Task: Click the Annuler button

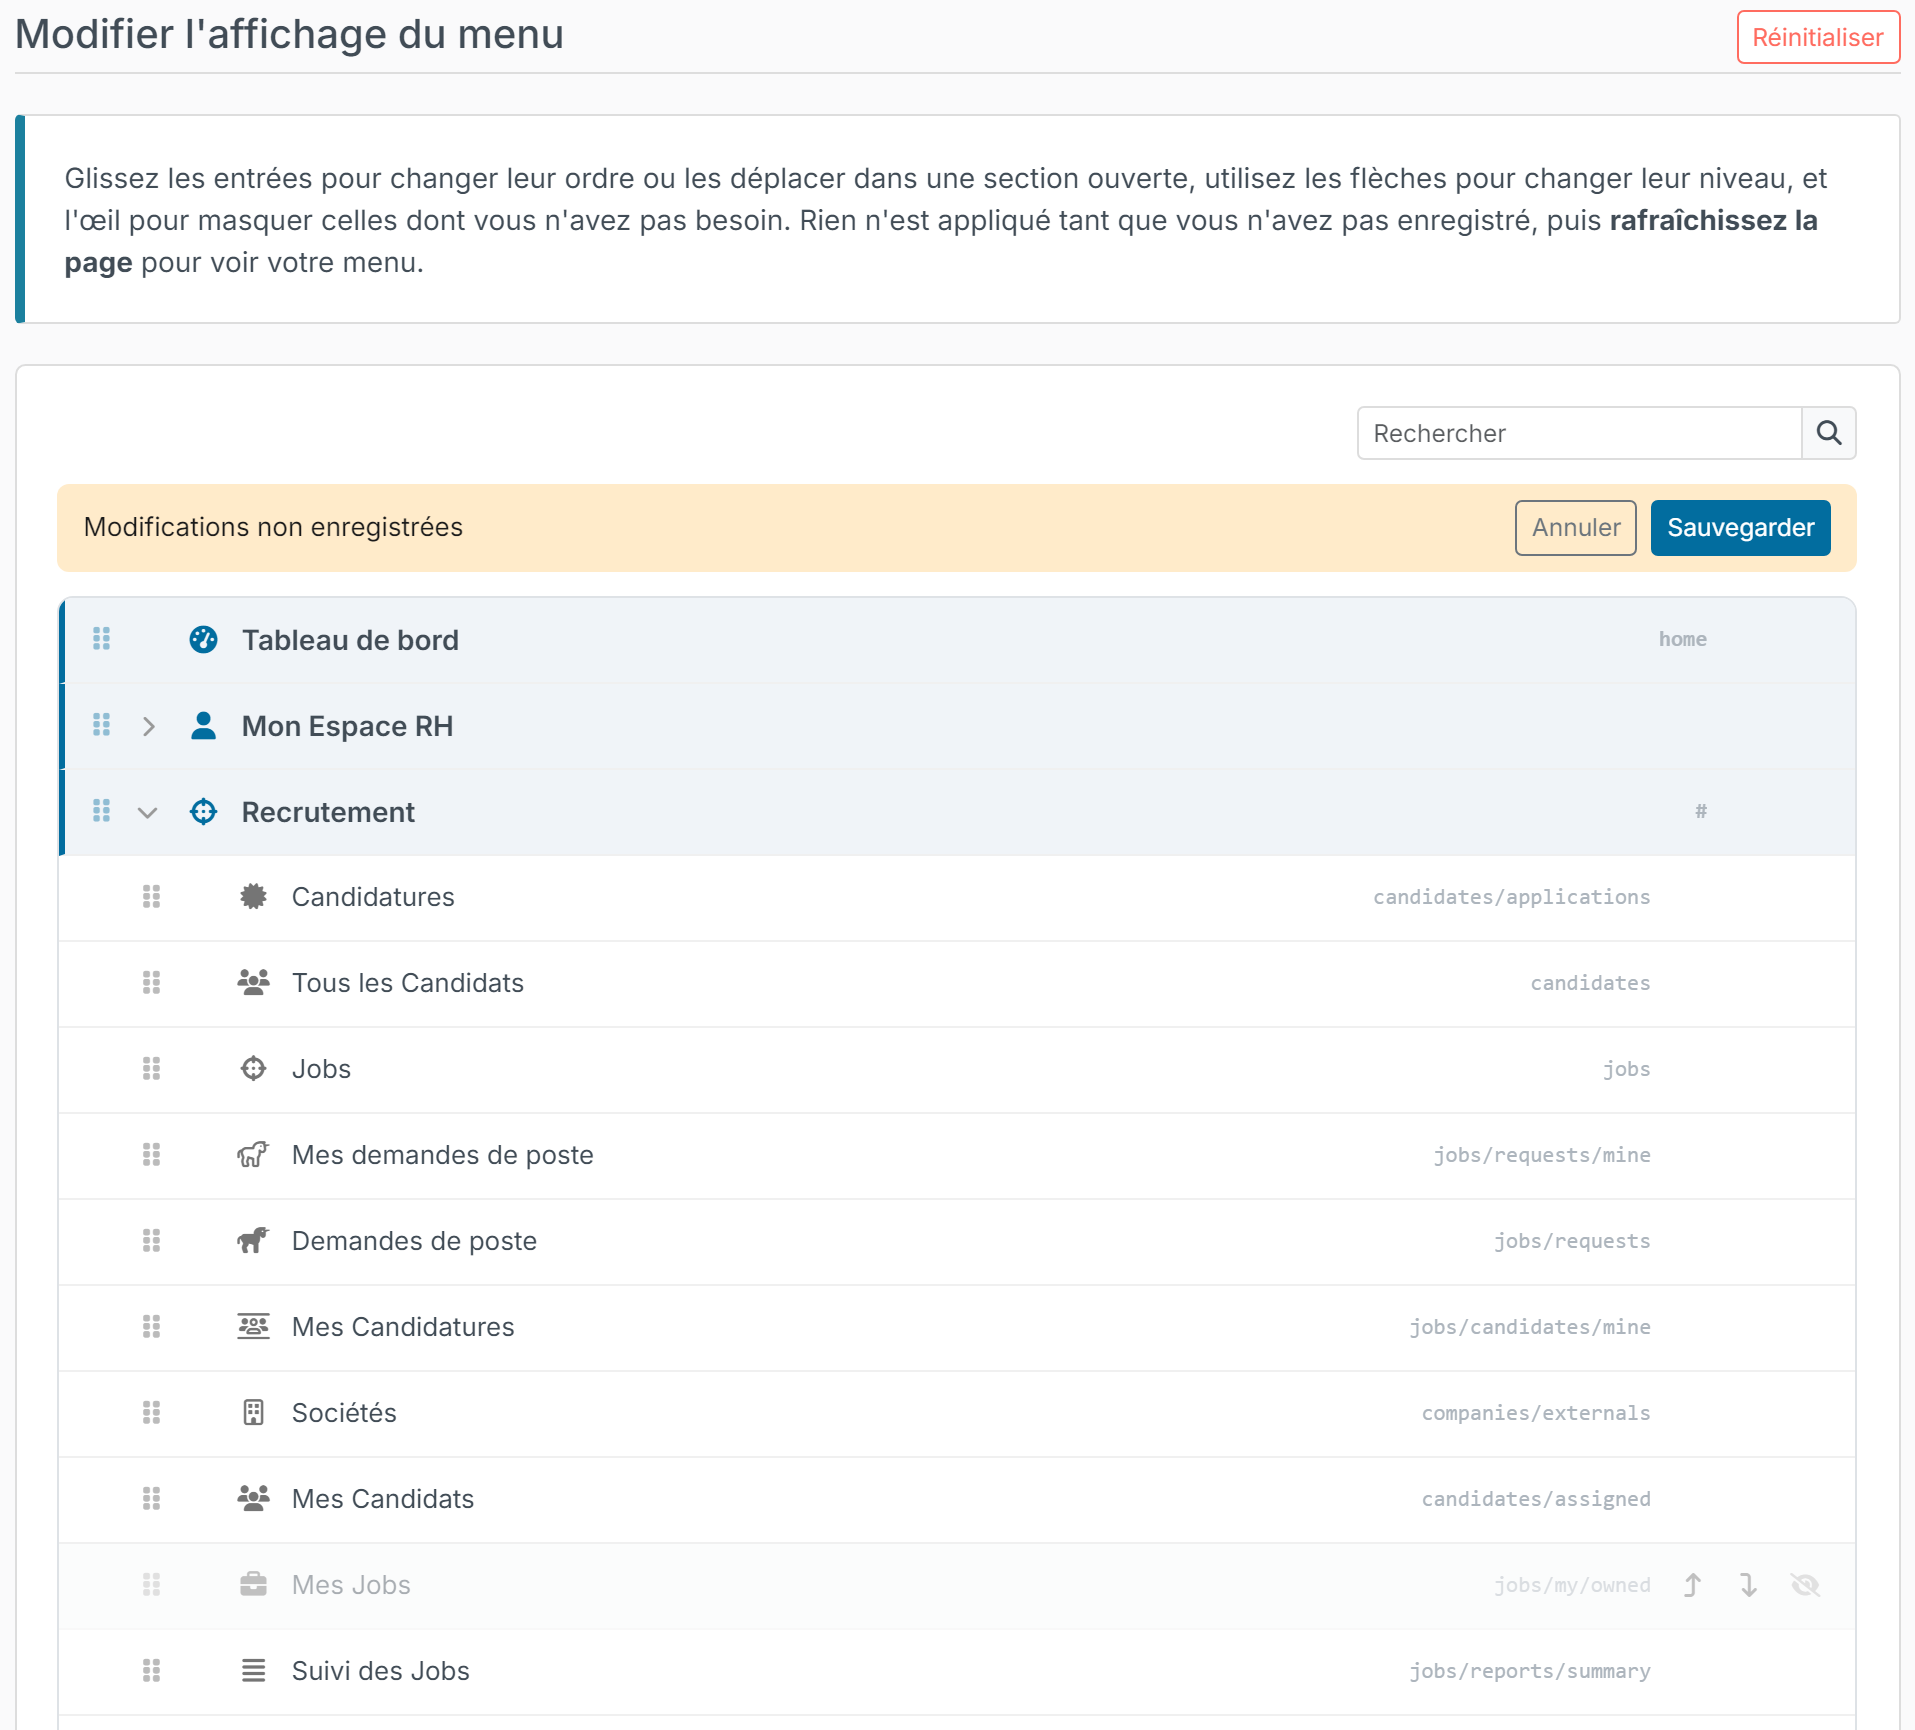Action: [1575, 528]
